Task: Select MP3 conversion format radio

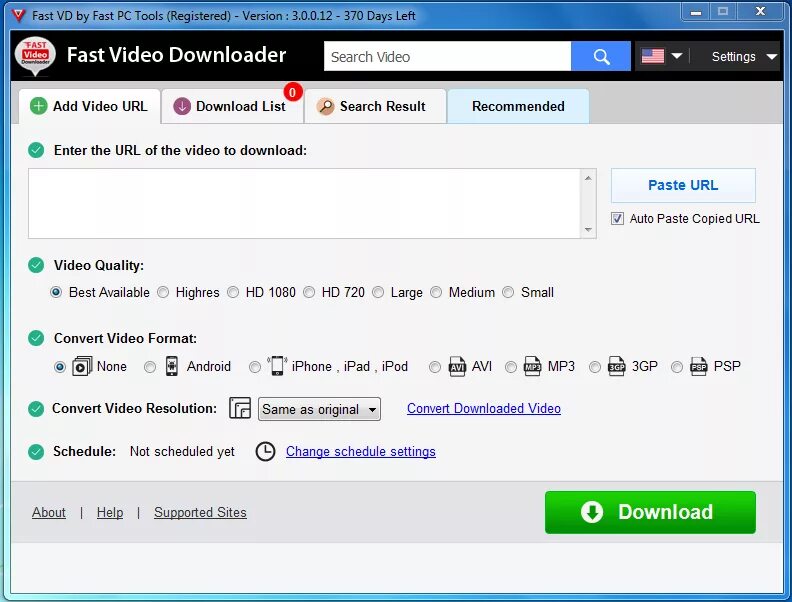Action: click(511, 367)
